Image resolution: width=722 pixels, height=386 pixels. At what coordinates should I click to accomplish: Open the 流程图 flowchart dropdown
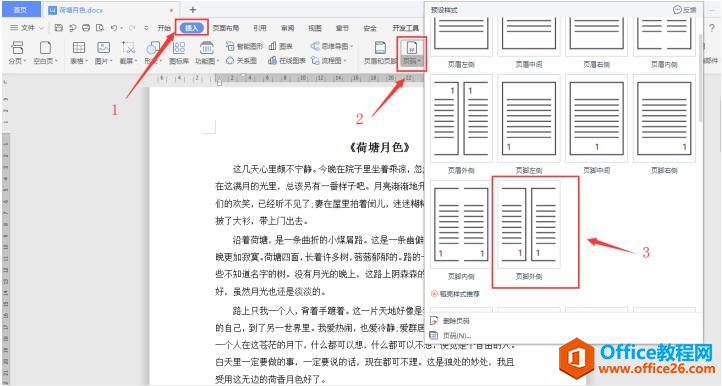point(328,60)
